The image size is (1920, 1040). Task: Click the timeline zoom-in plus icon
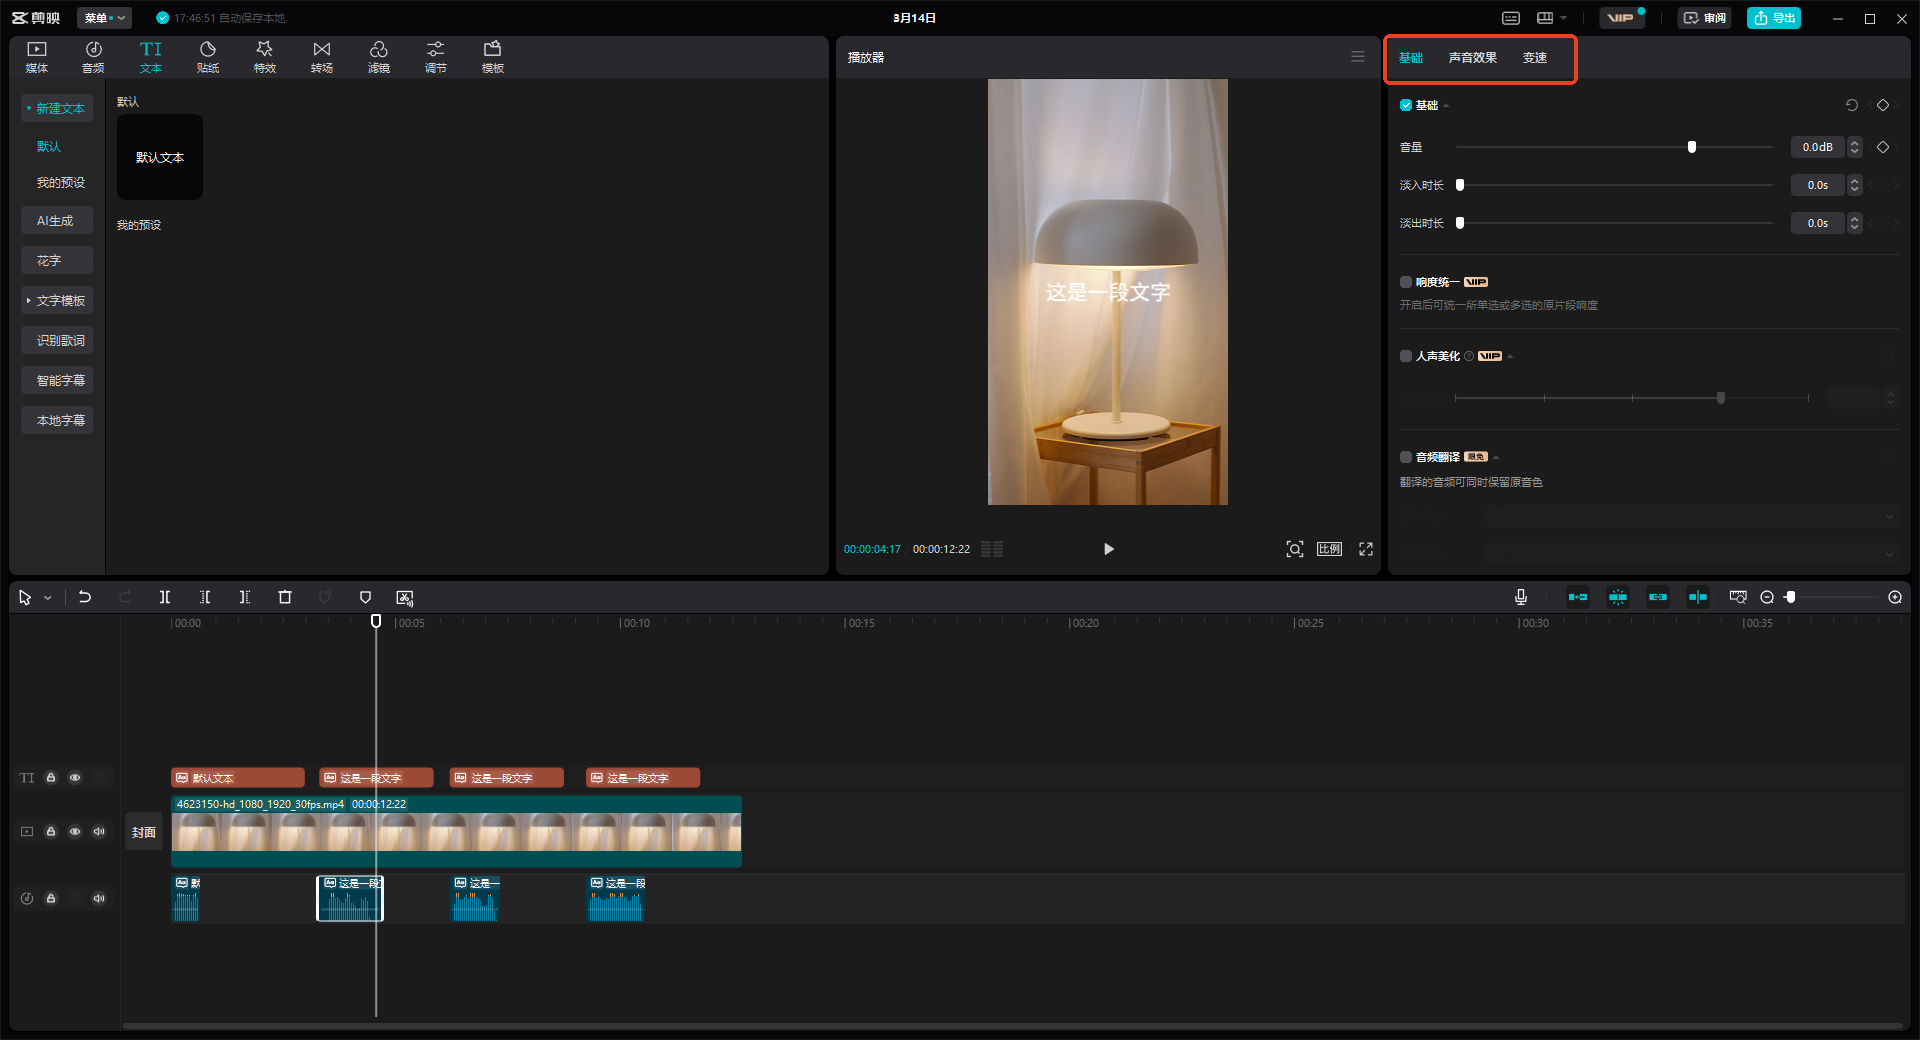(x=1895, y=597)
